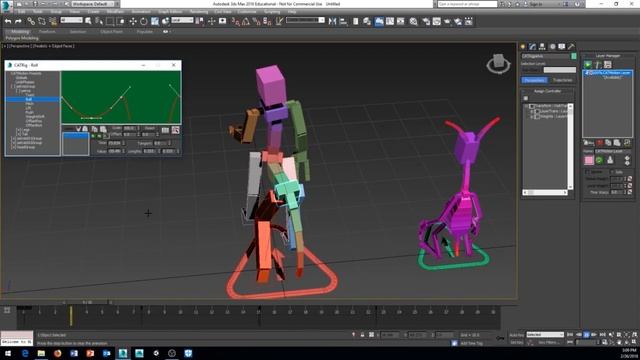
Task: Open the Rendered Frame Window icon
Action: pyautogui.click(x=437, y=21)
